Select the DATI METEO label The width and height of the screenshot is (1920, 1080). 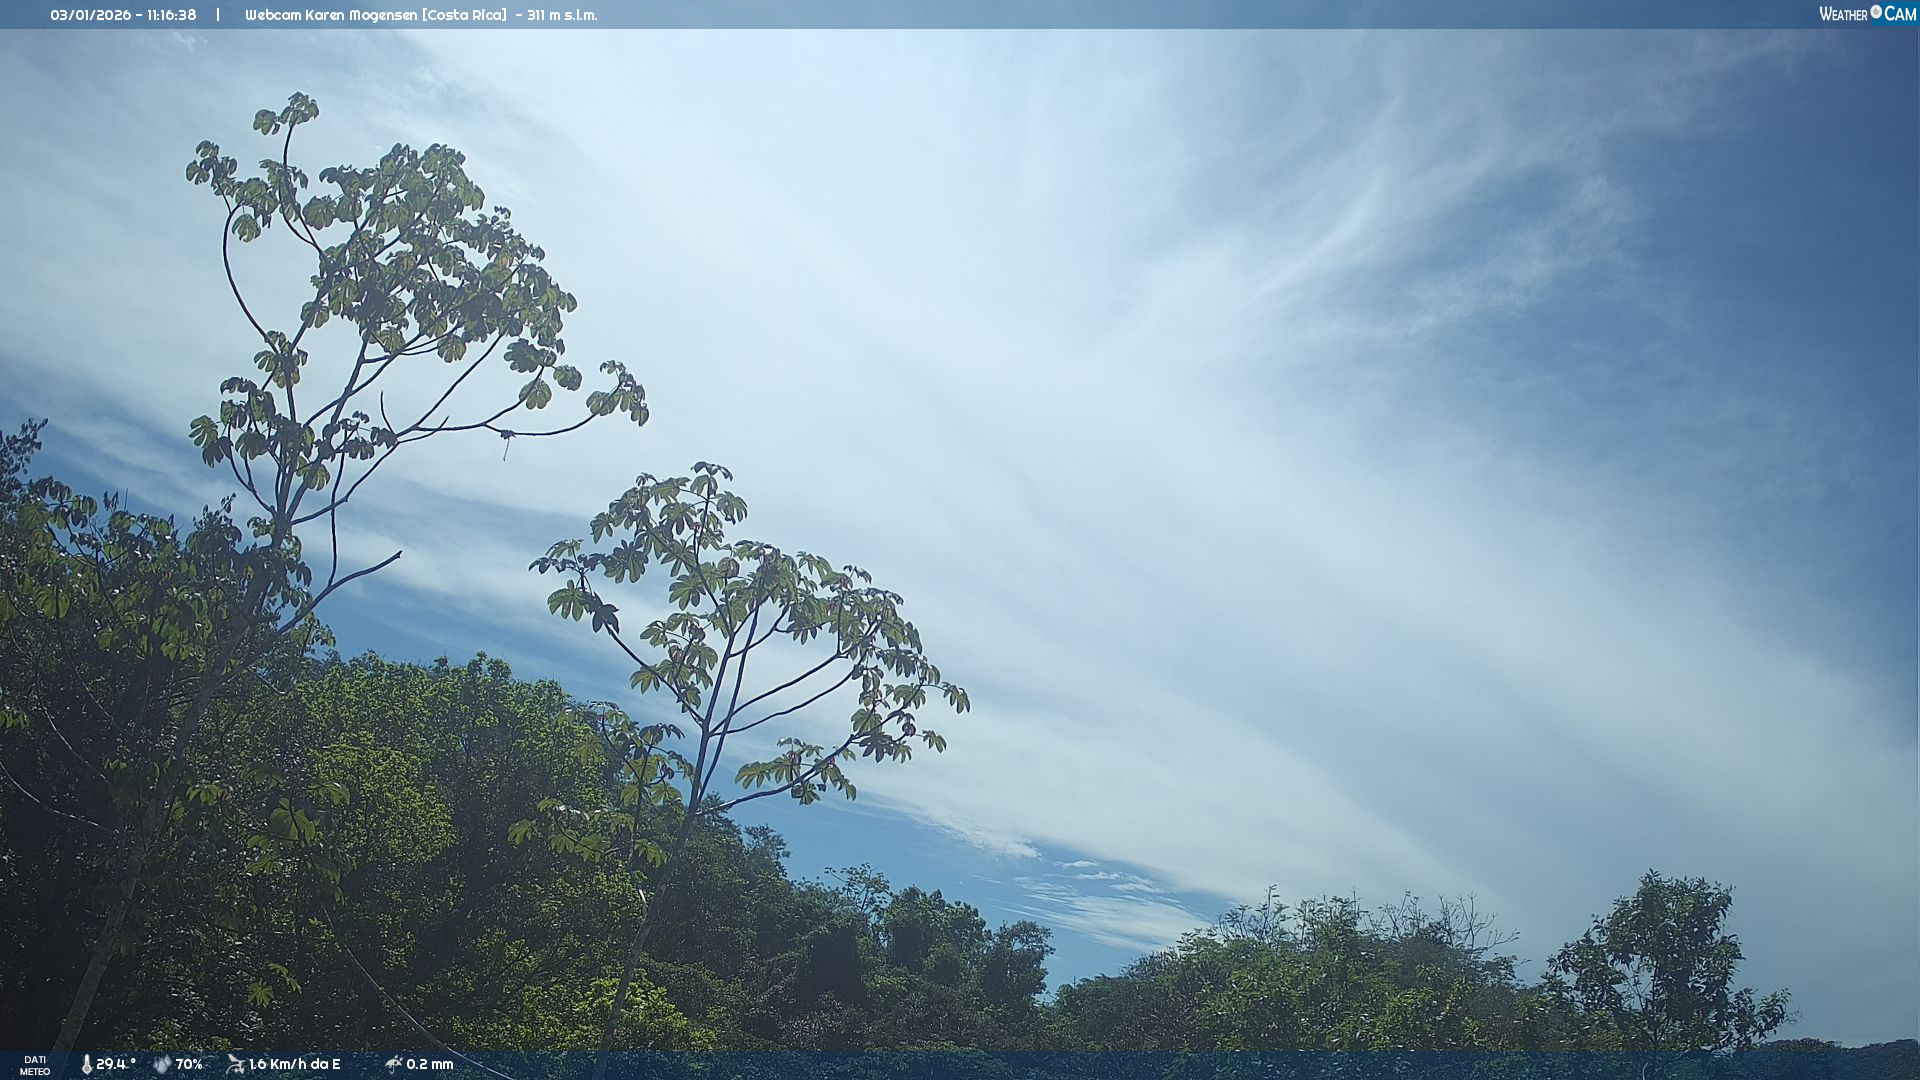[x=35, y=1065]
